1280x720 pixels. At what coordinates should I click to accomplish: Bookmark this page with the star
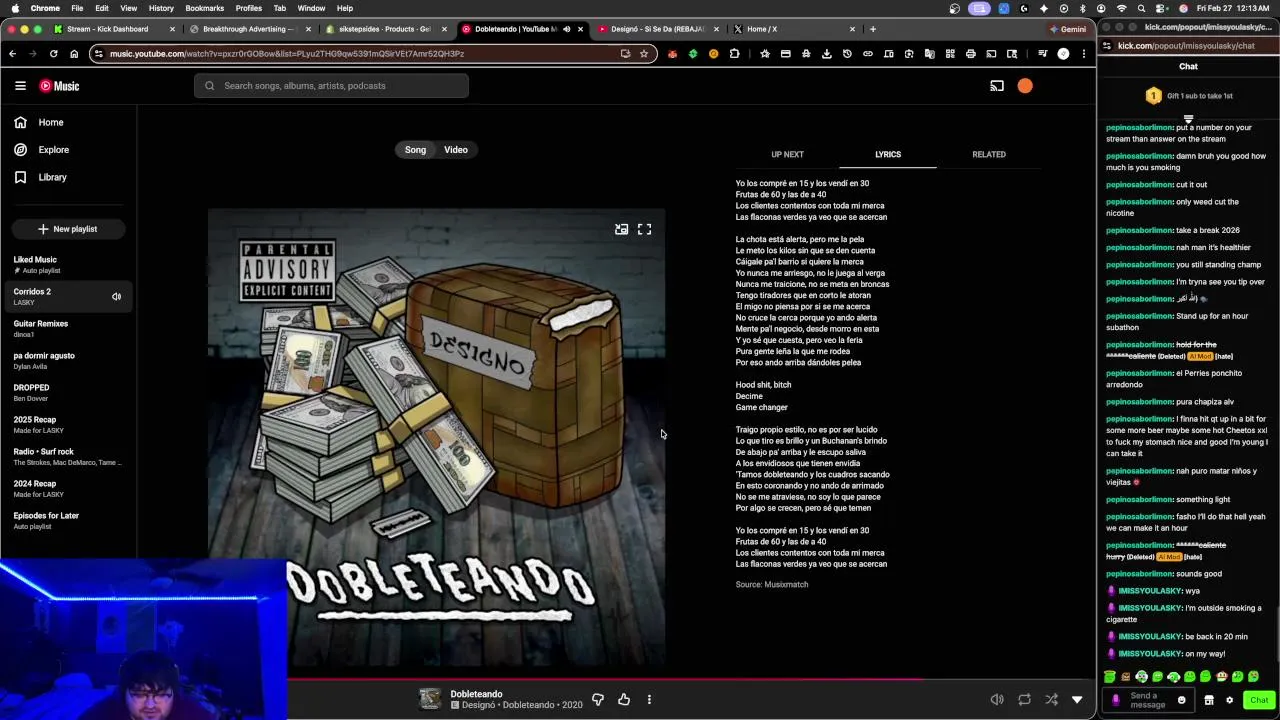tap(644, 54)
